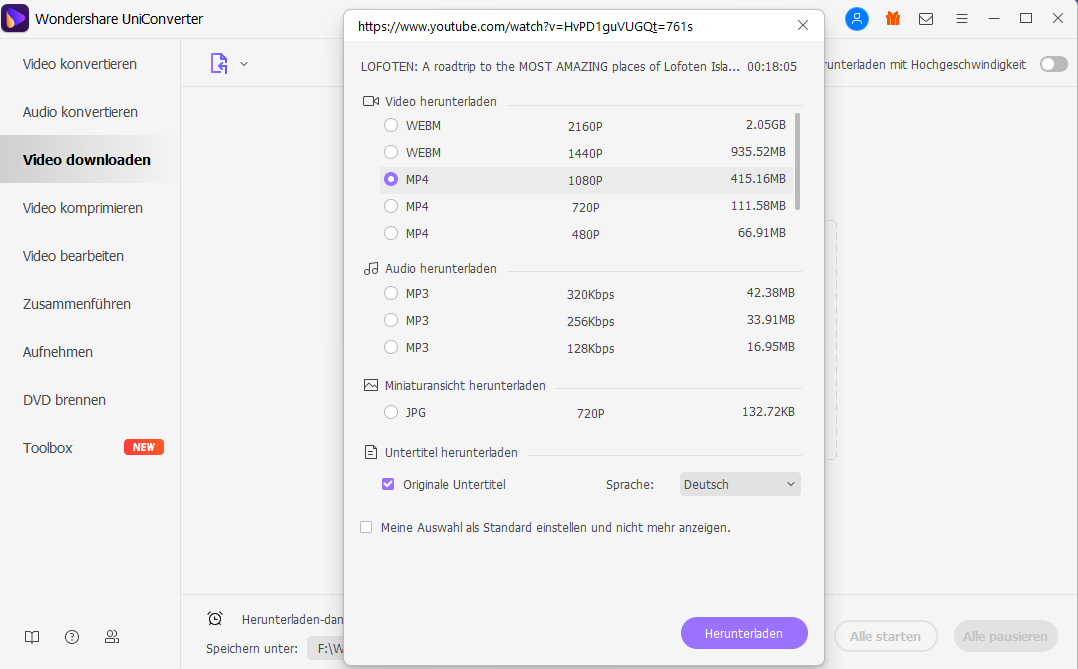This screenshot has width=1078, height=669.
Task: Select the WEBM 2160P video option
Action: [391, 126]
